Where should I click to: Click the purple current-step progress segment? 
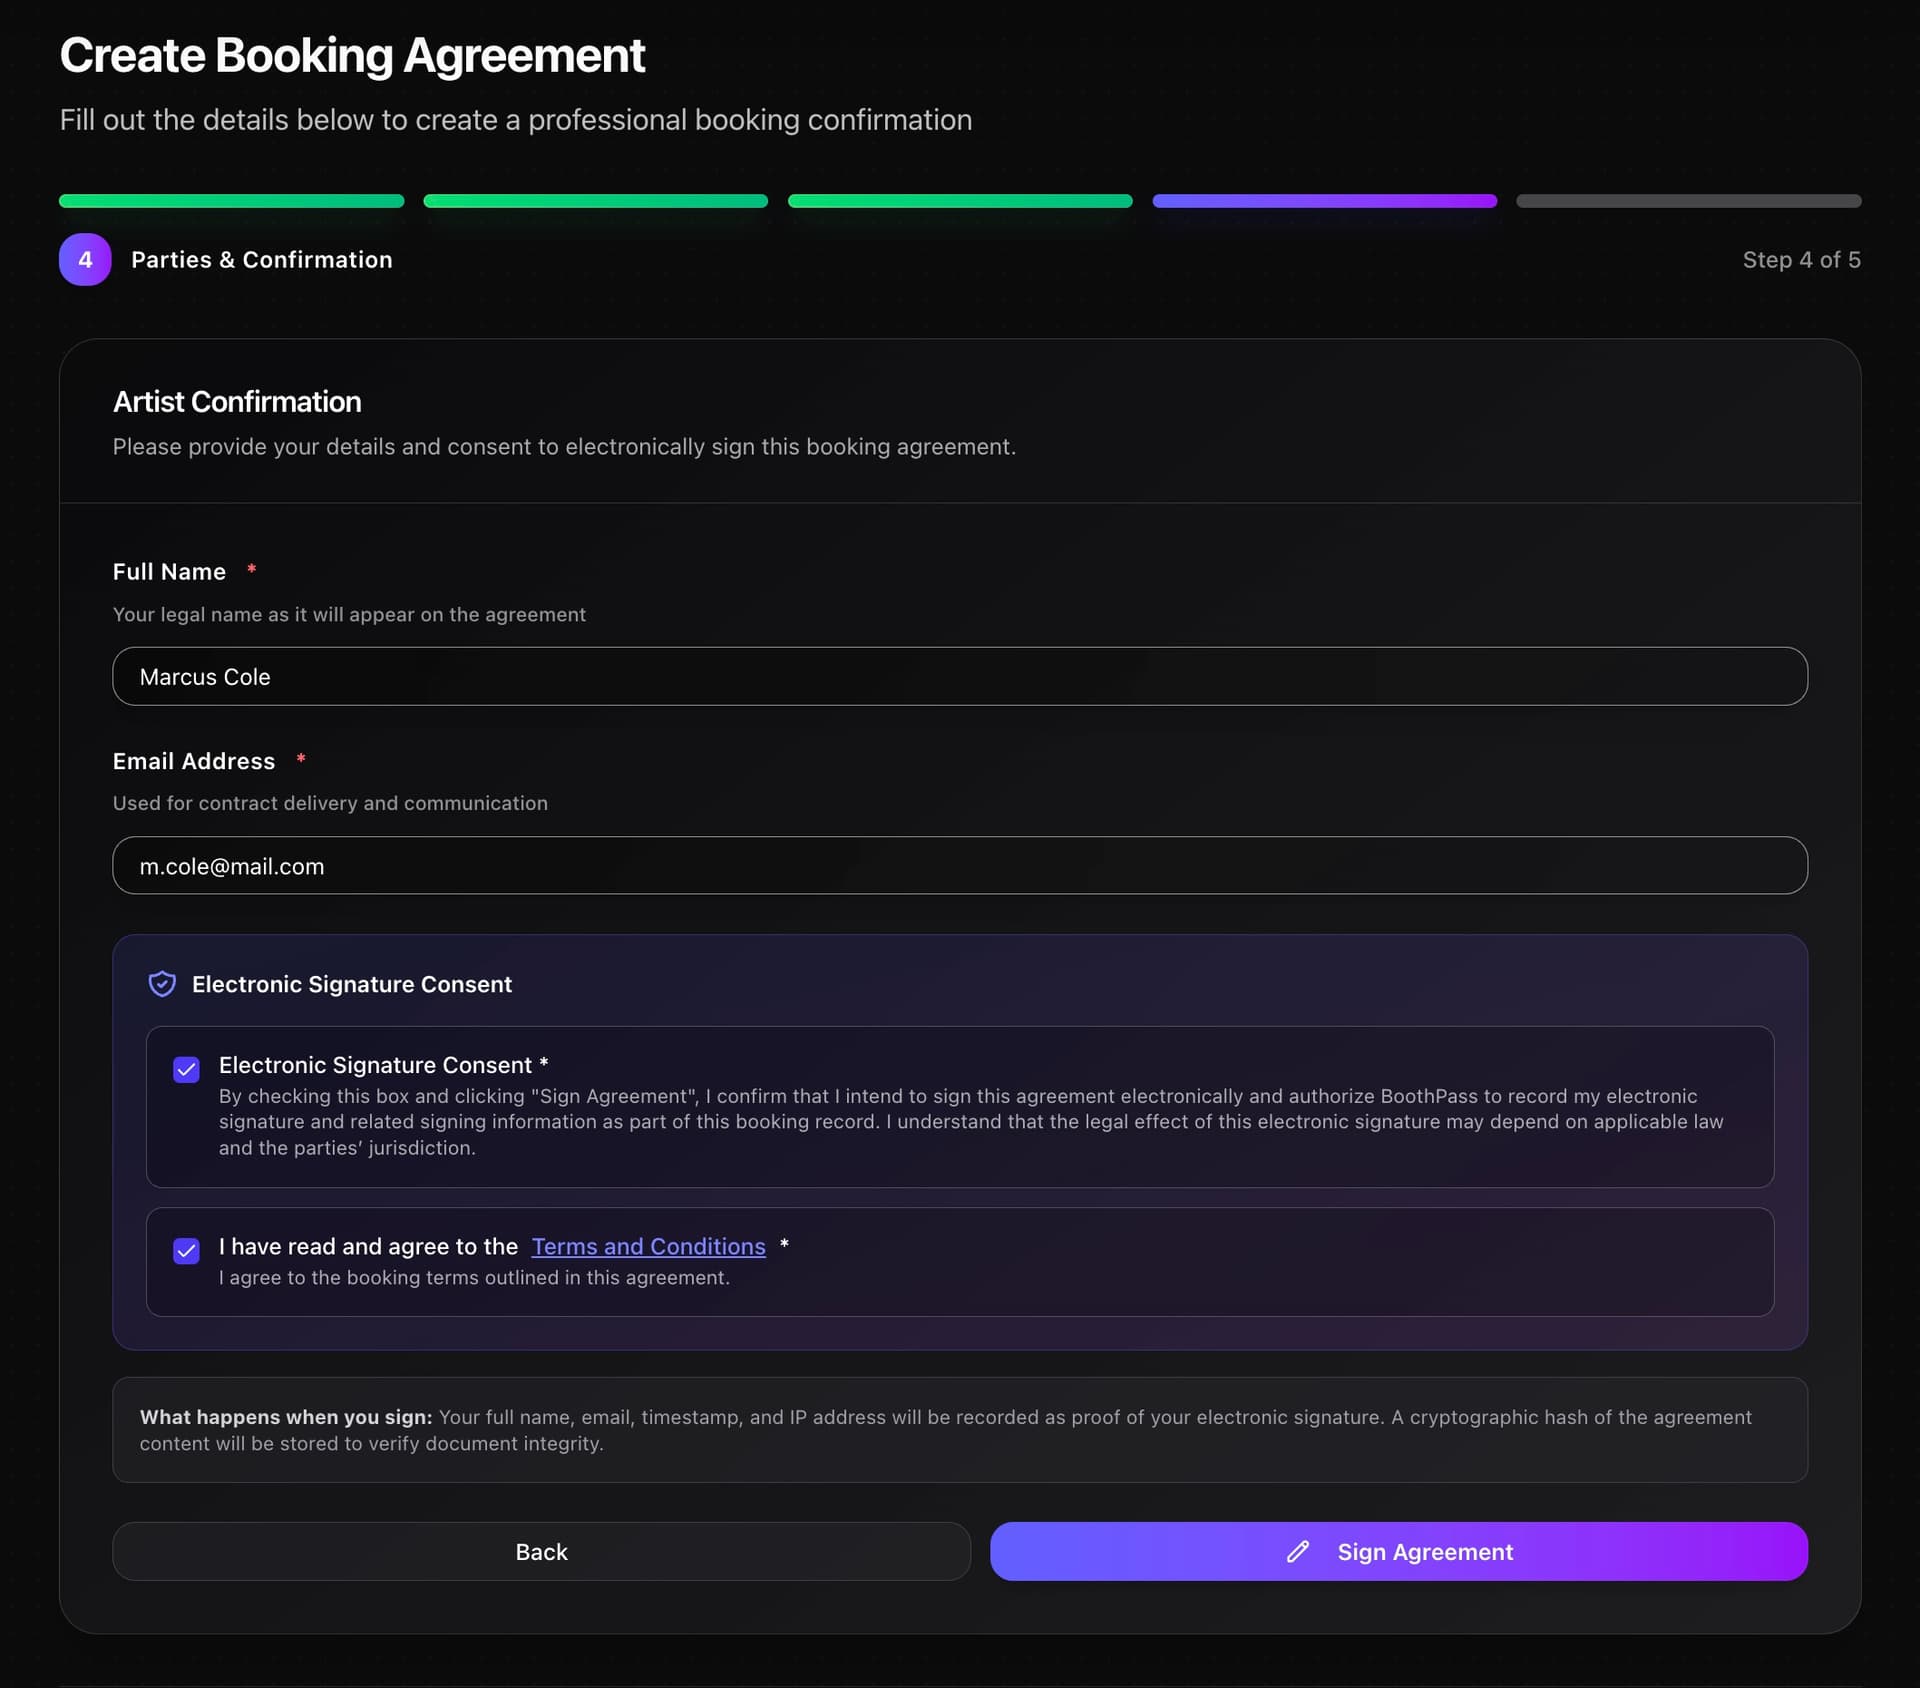coord(1324,201)
